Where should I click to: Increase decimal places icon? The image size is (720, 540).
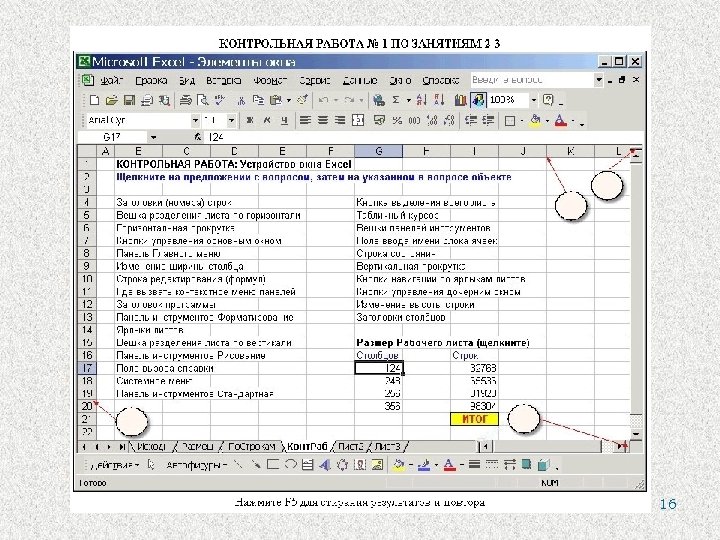(432, 120)
